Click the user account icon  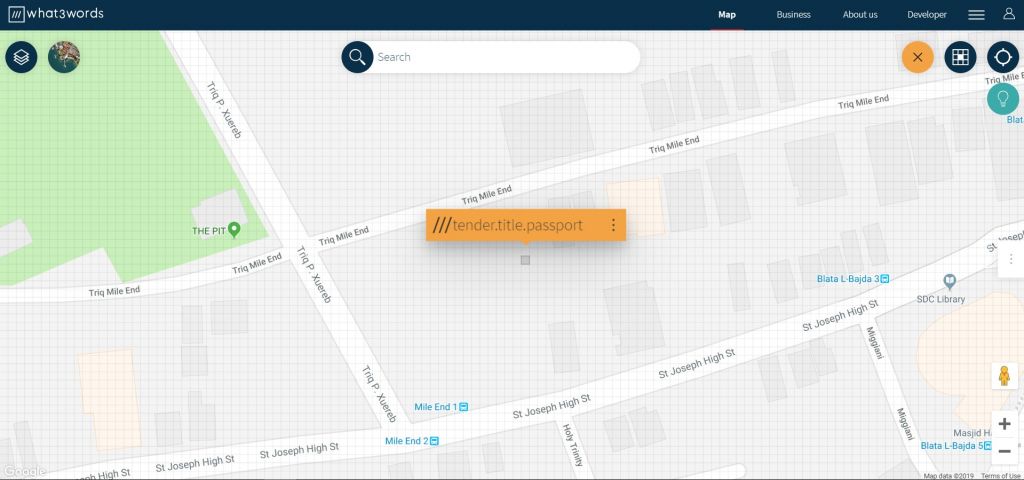point(1009,14)
